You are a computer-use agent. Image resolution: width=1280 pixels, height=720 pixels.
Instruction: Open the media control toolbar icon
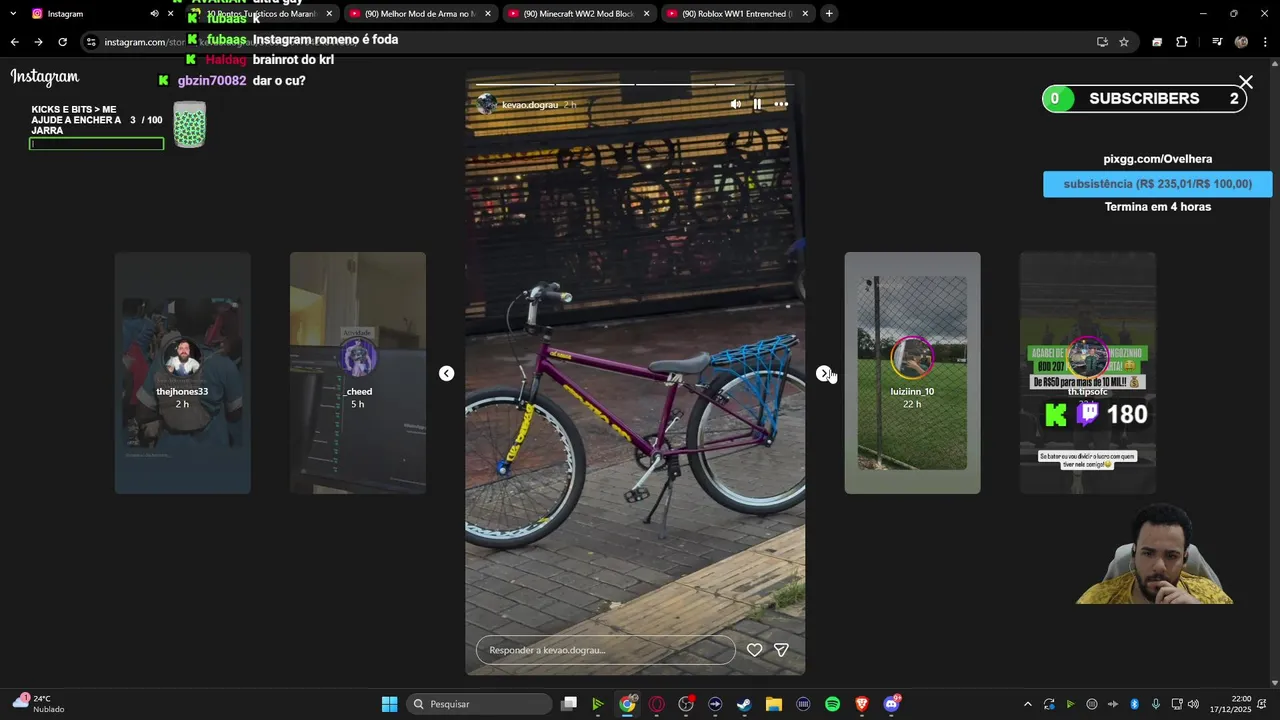[x=1217, y=42]
